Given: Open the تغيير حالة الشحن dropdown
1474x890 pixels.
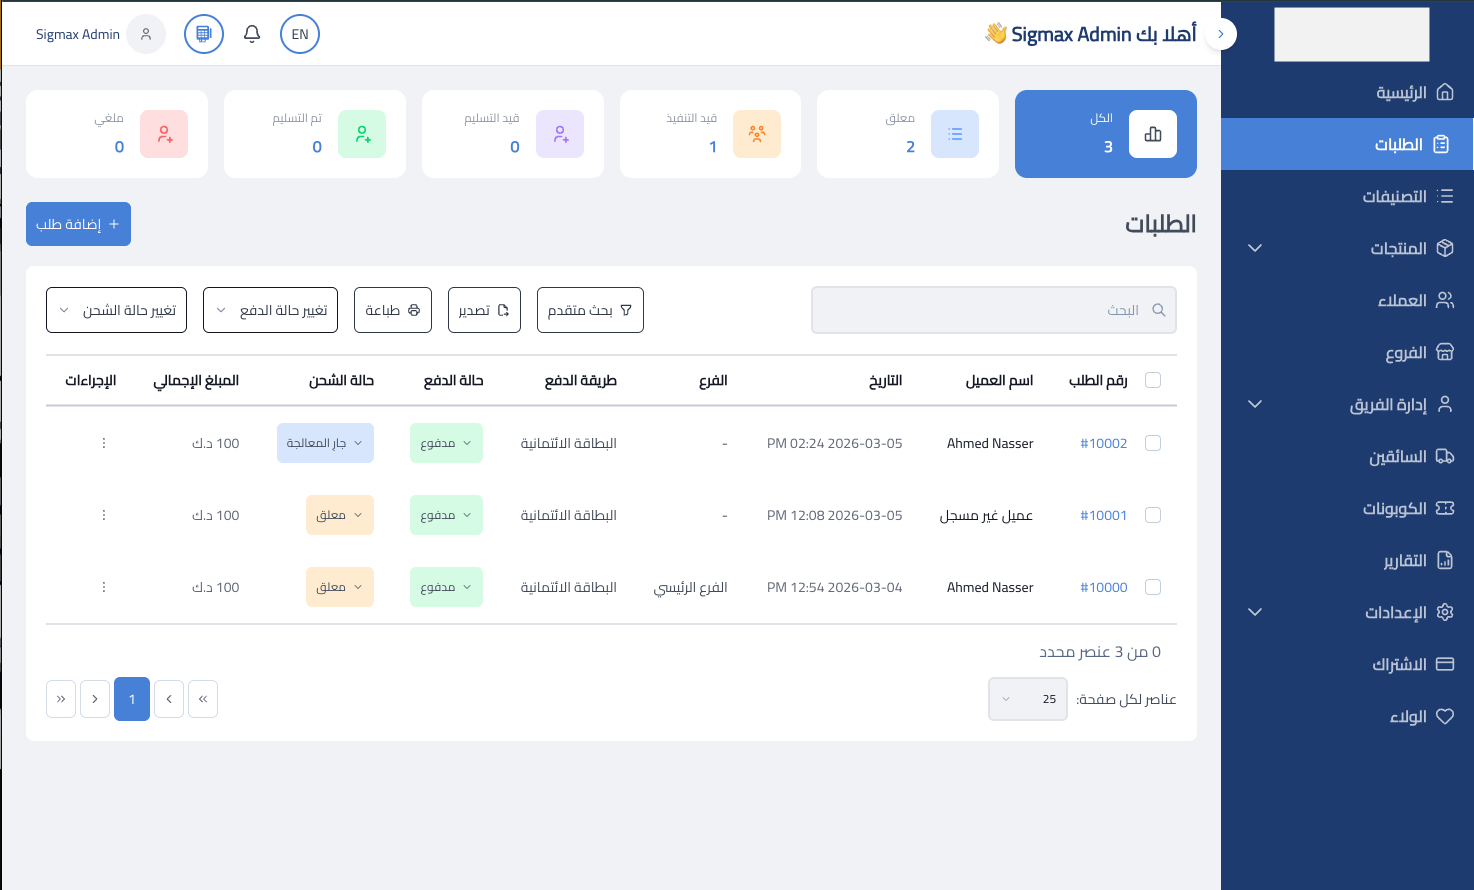Looking at the screenshot, I should [116, 310].
